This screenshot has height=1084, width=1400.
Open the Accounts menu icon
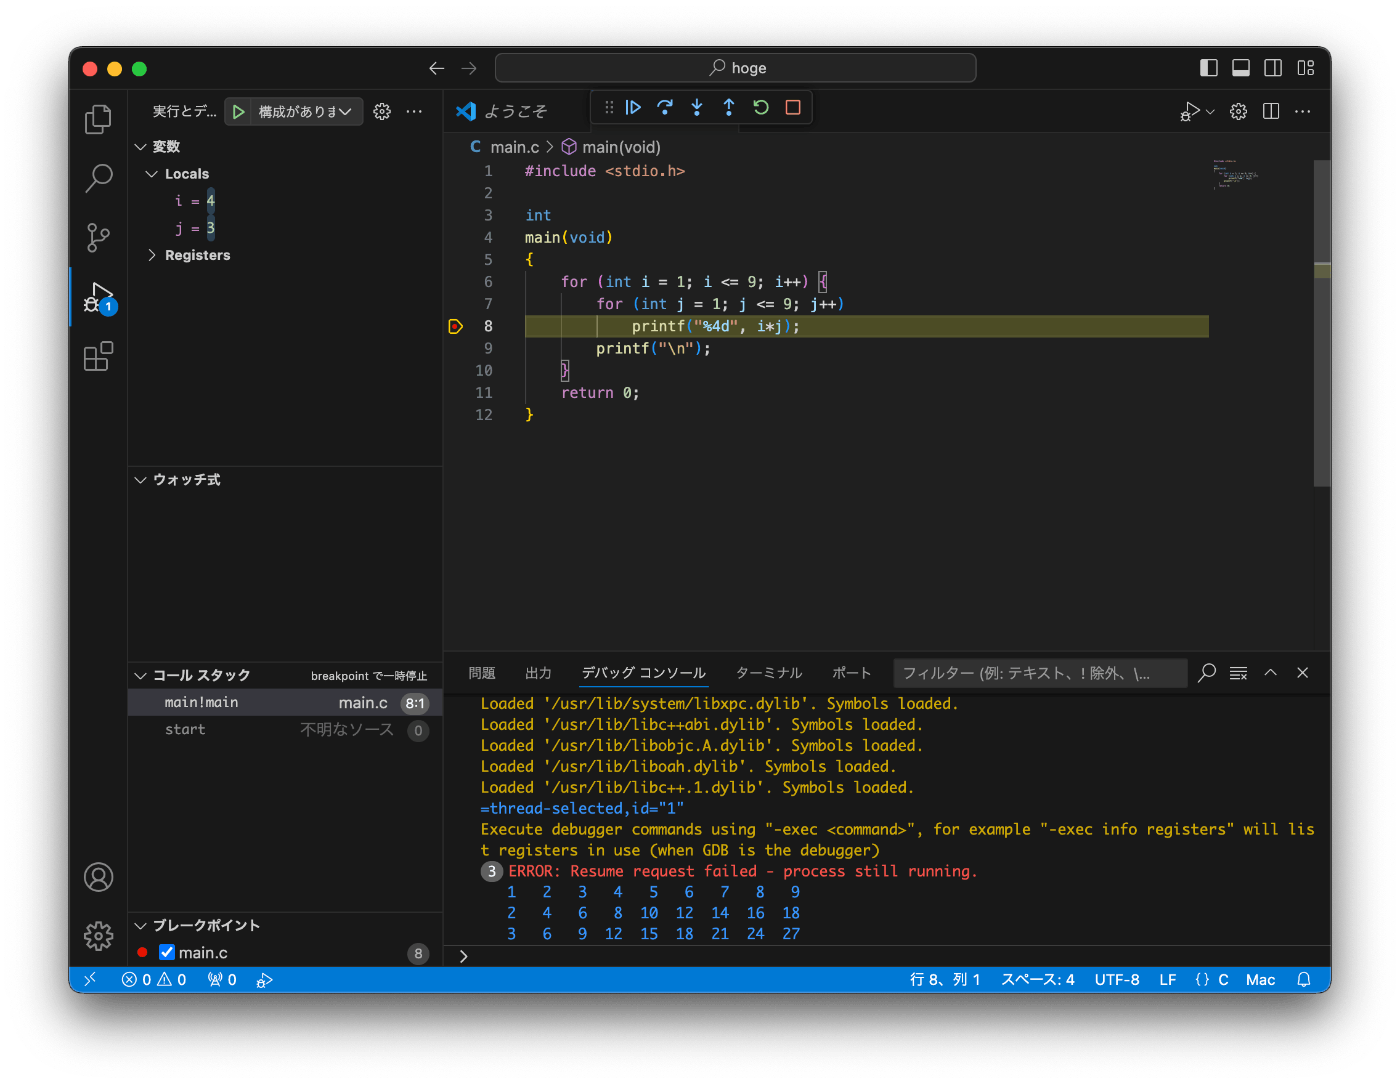click(x=98, y=877)
